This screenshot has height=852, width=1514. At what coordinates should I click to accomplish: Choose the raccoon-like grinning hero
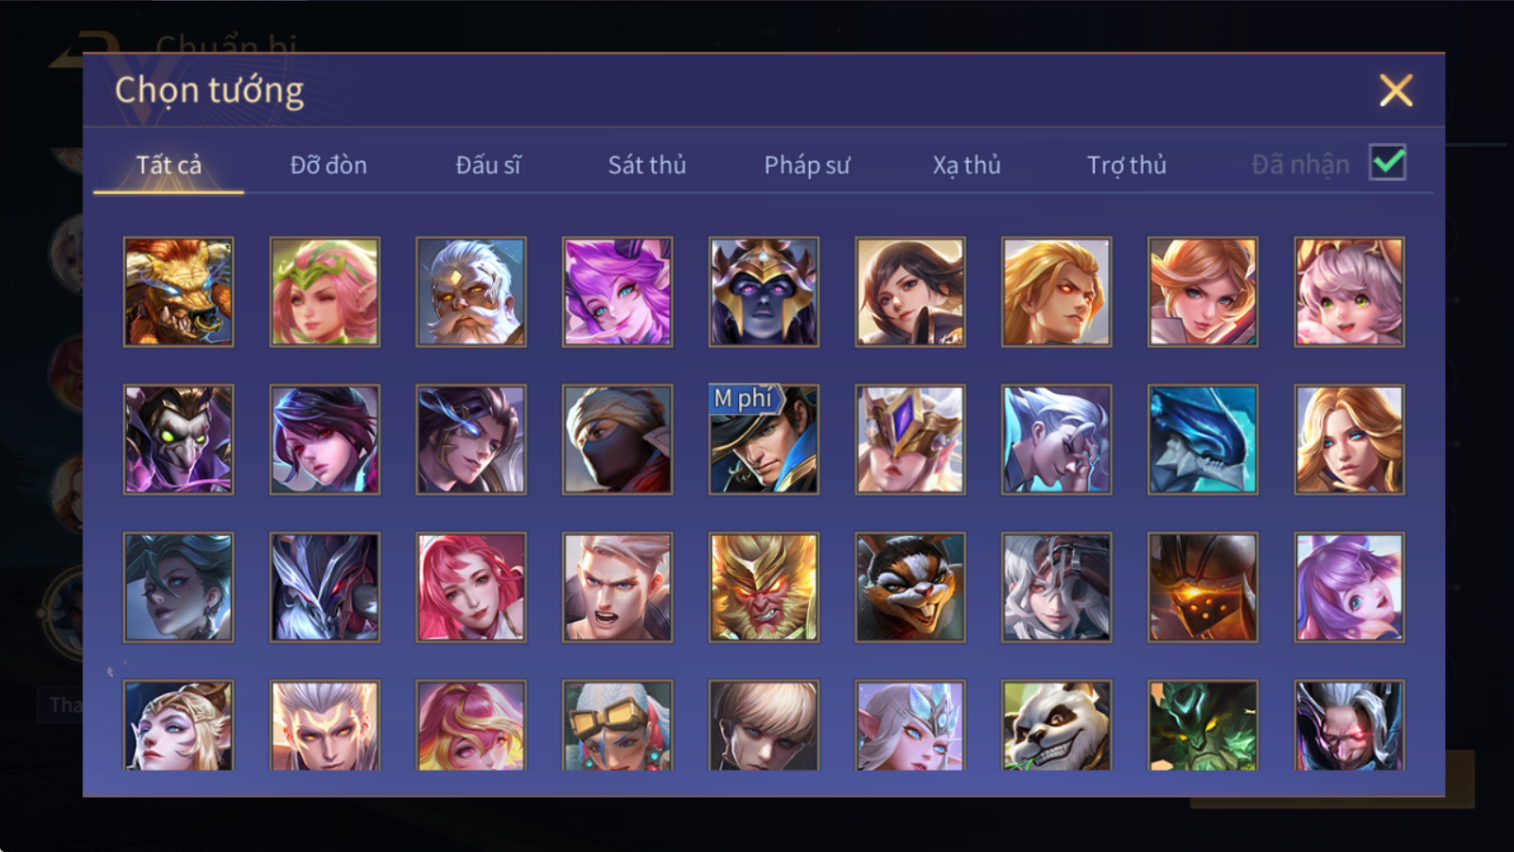click(x=910, y=587)
